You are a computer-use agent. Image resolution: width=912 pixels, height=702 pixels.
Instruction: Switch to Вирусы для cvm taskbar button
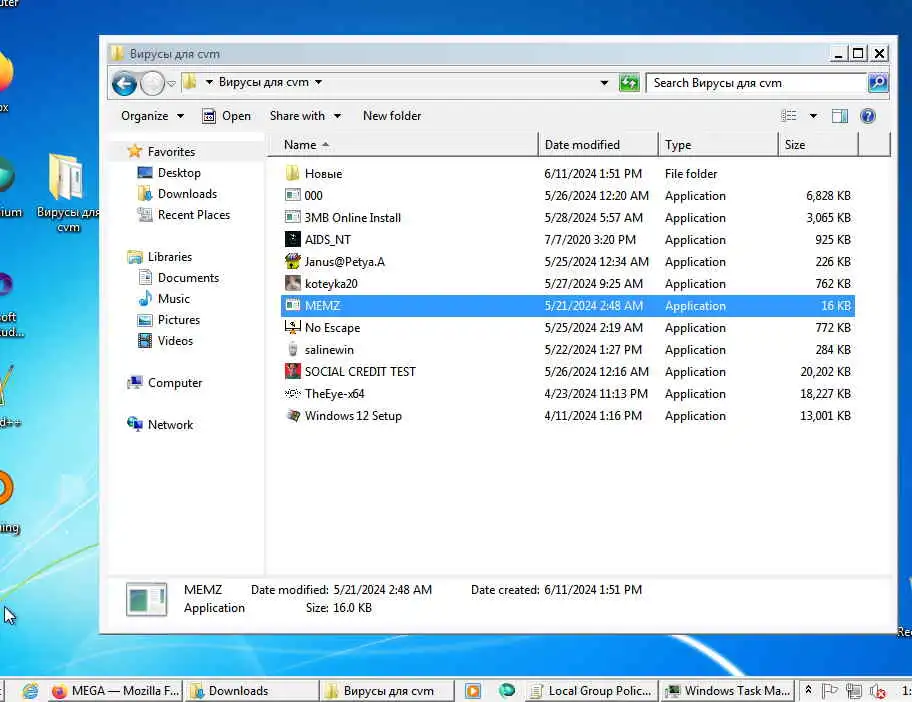386,690
